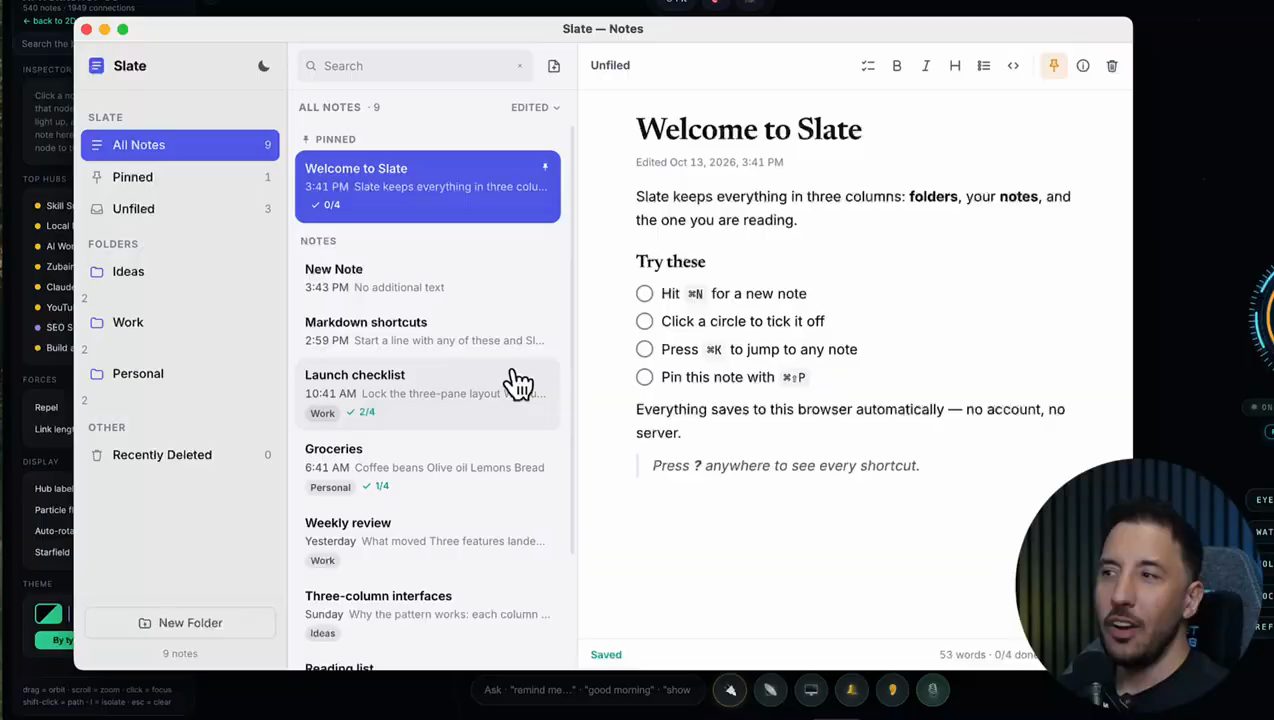Click the Unfiled folder label above the note

610,66
